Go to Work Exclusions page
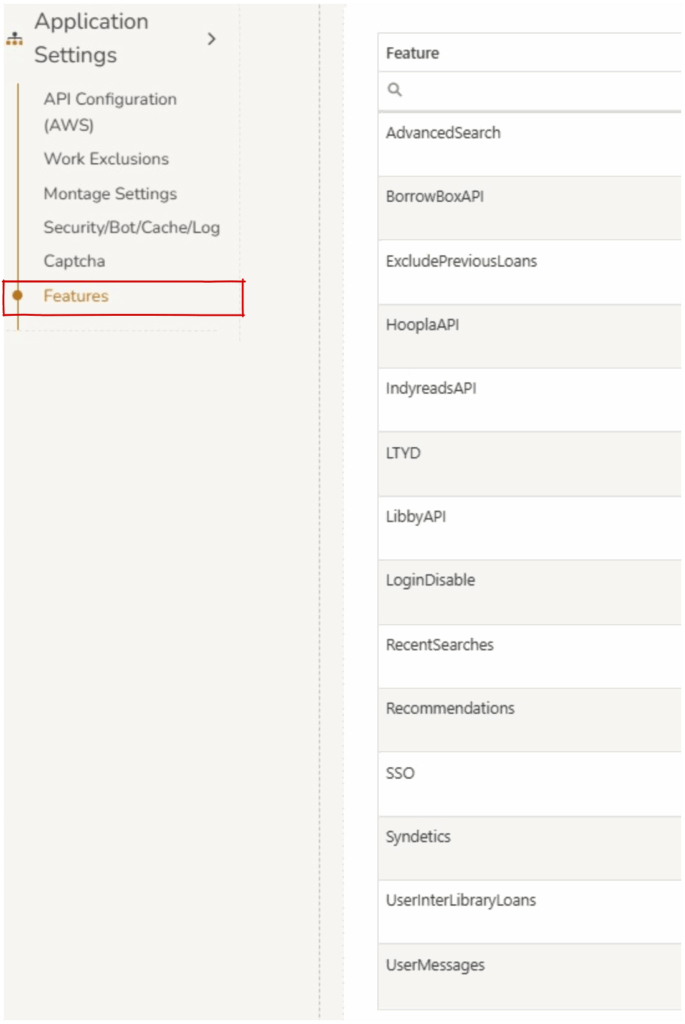685x1024 pixels. pyautogui.click(x=106, y=159)
